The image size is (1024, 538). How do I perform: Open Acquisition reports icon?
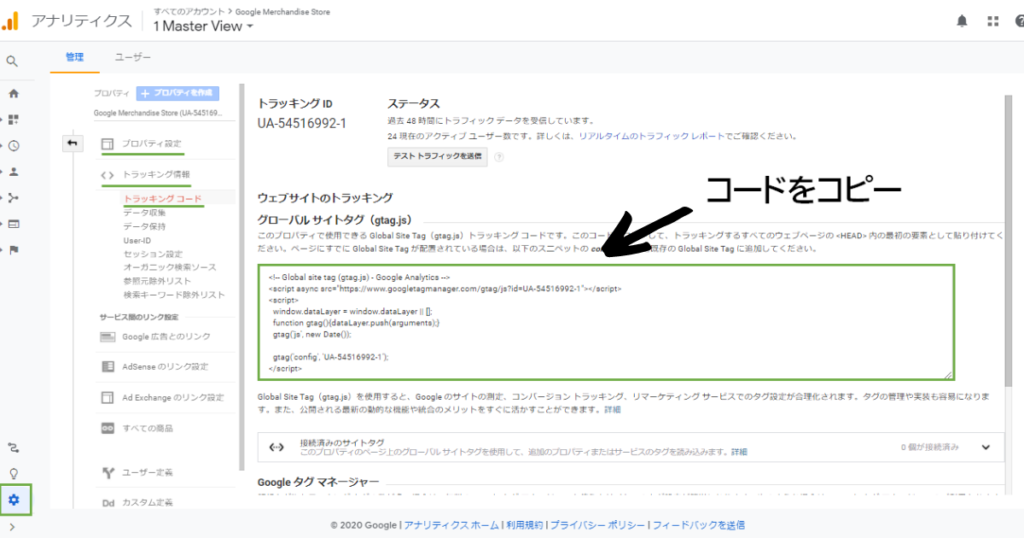click(13, 198)
